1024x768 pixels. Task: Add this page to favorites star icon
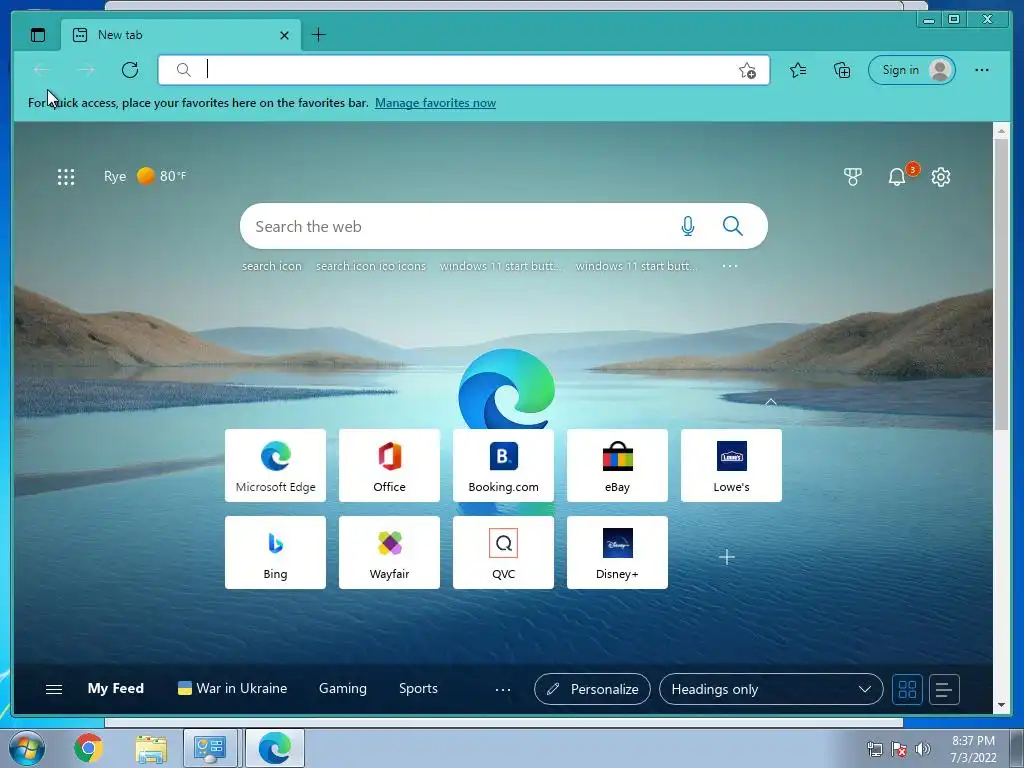pos(747,71)
